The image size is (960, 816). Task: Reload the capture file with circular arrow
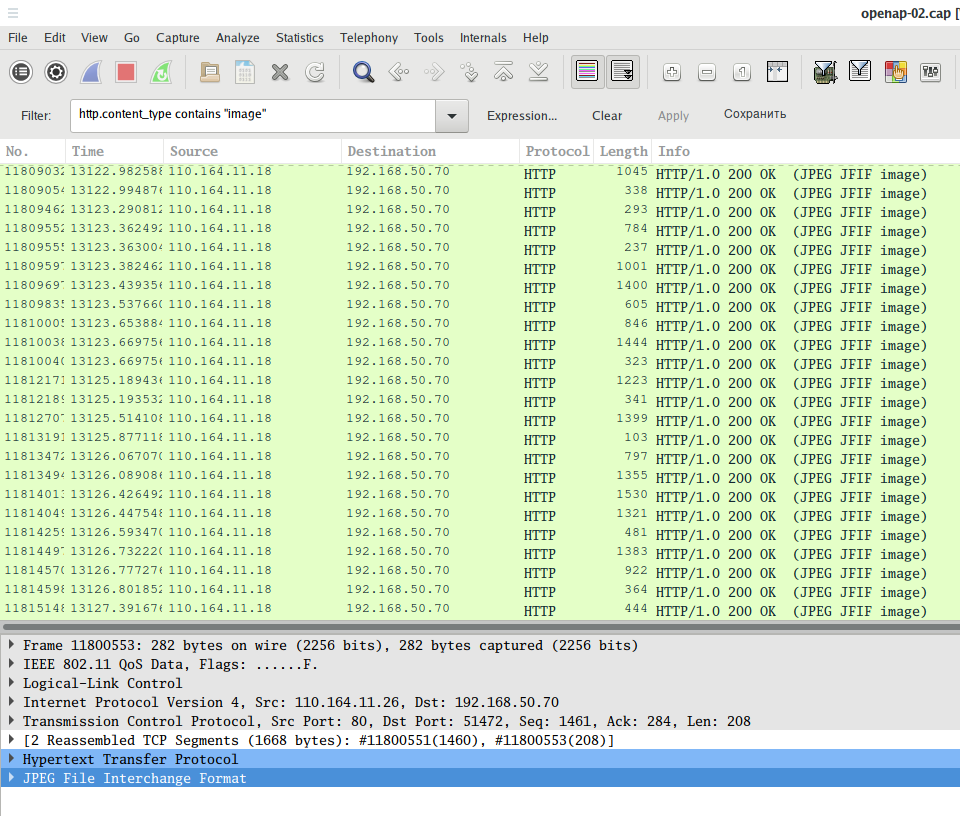tap(315, 72)
